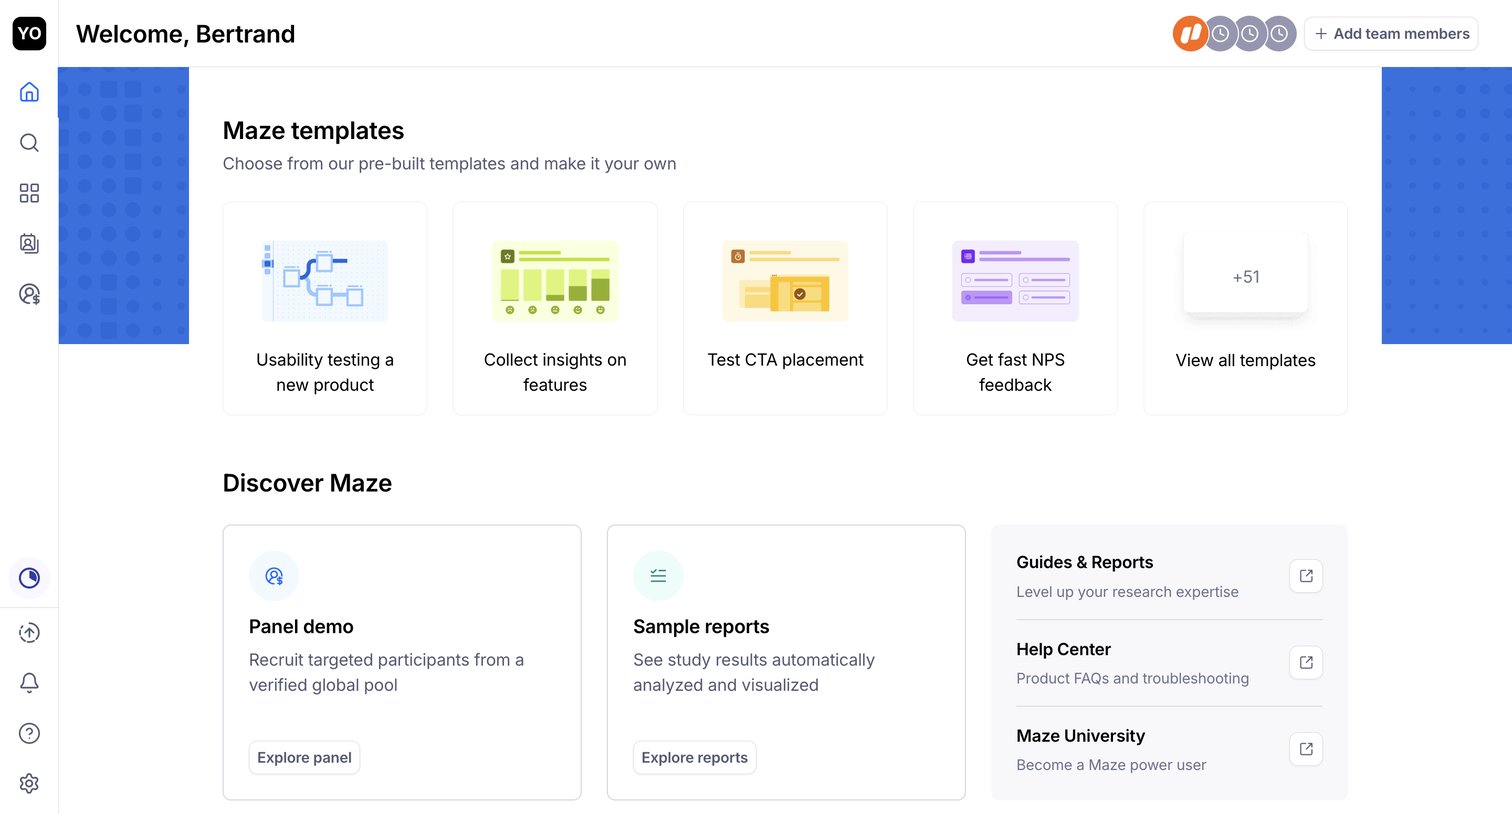
Task: Click 'Choose from our pre-built templates' subtitle
Action: [x=449, y=164]
